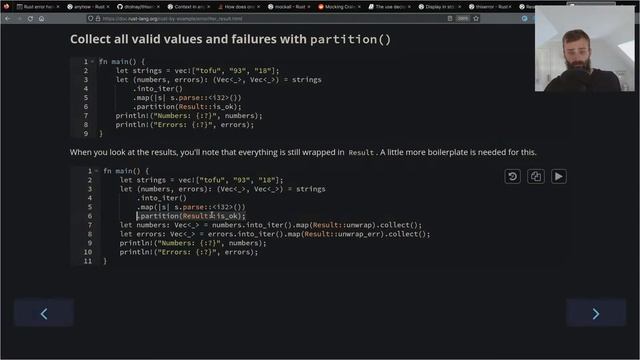Screen dimensions: 640x360
Task: Toggle reader view icon in address bar
Action: (450, 19)
